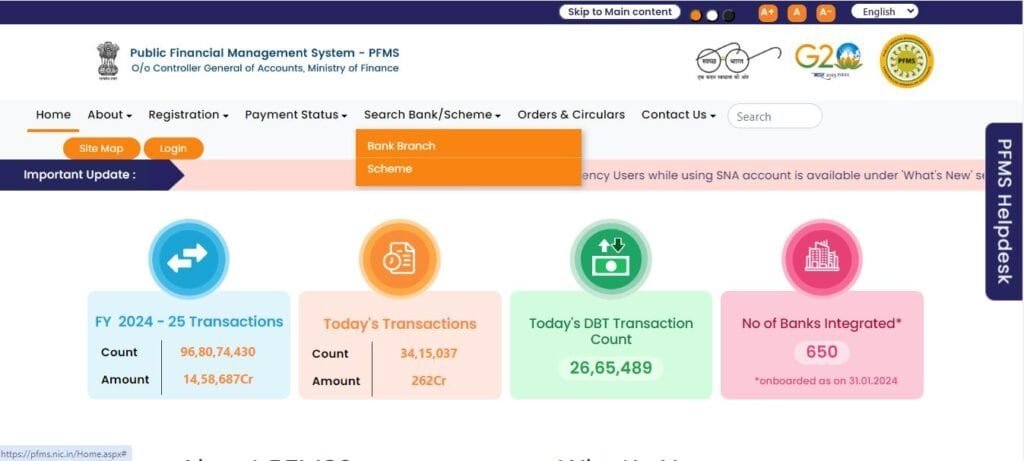Open the Swachh Bharat glasses logo

point(737,61)
